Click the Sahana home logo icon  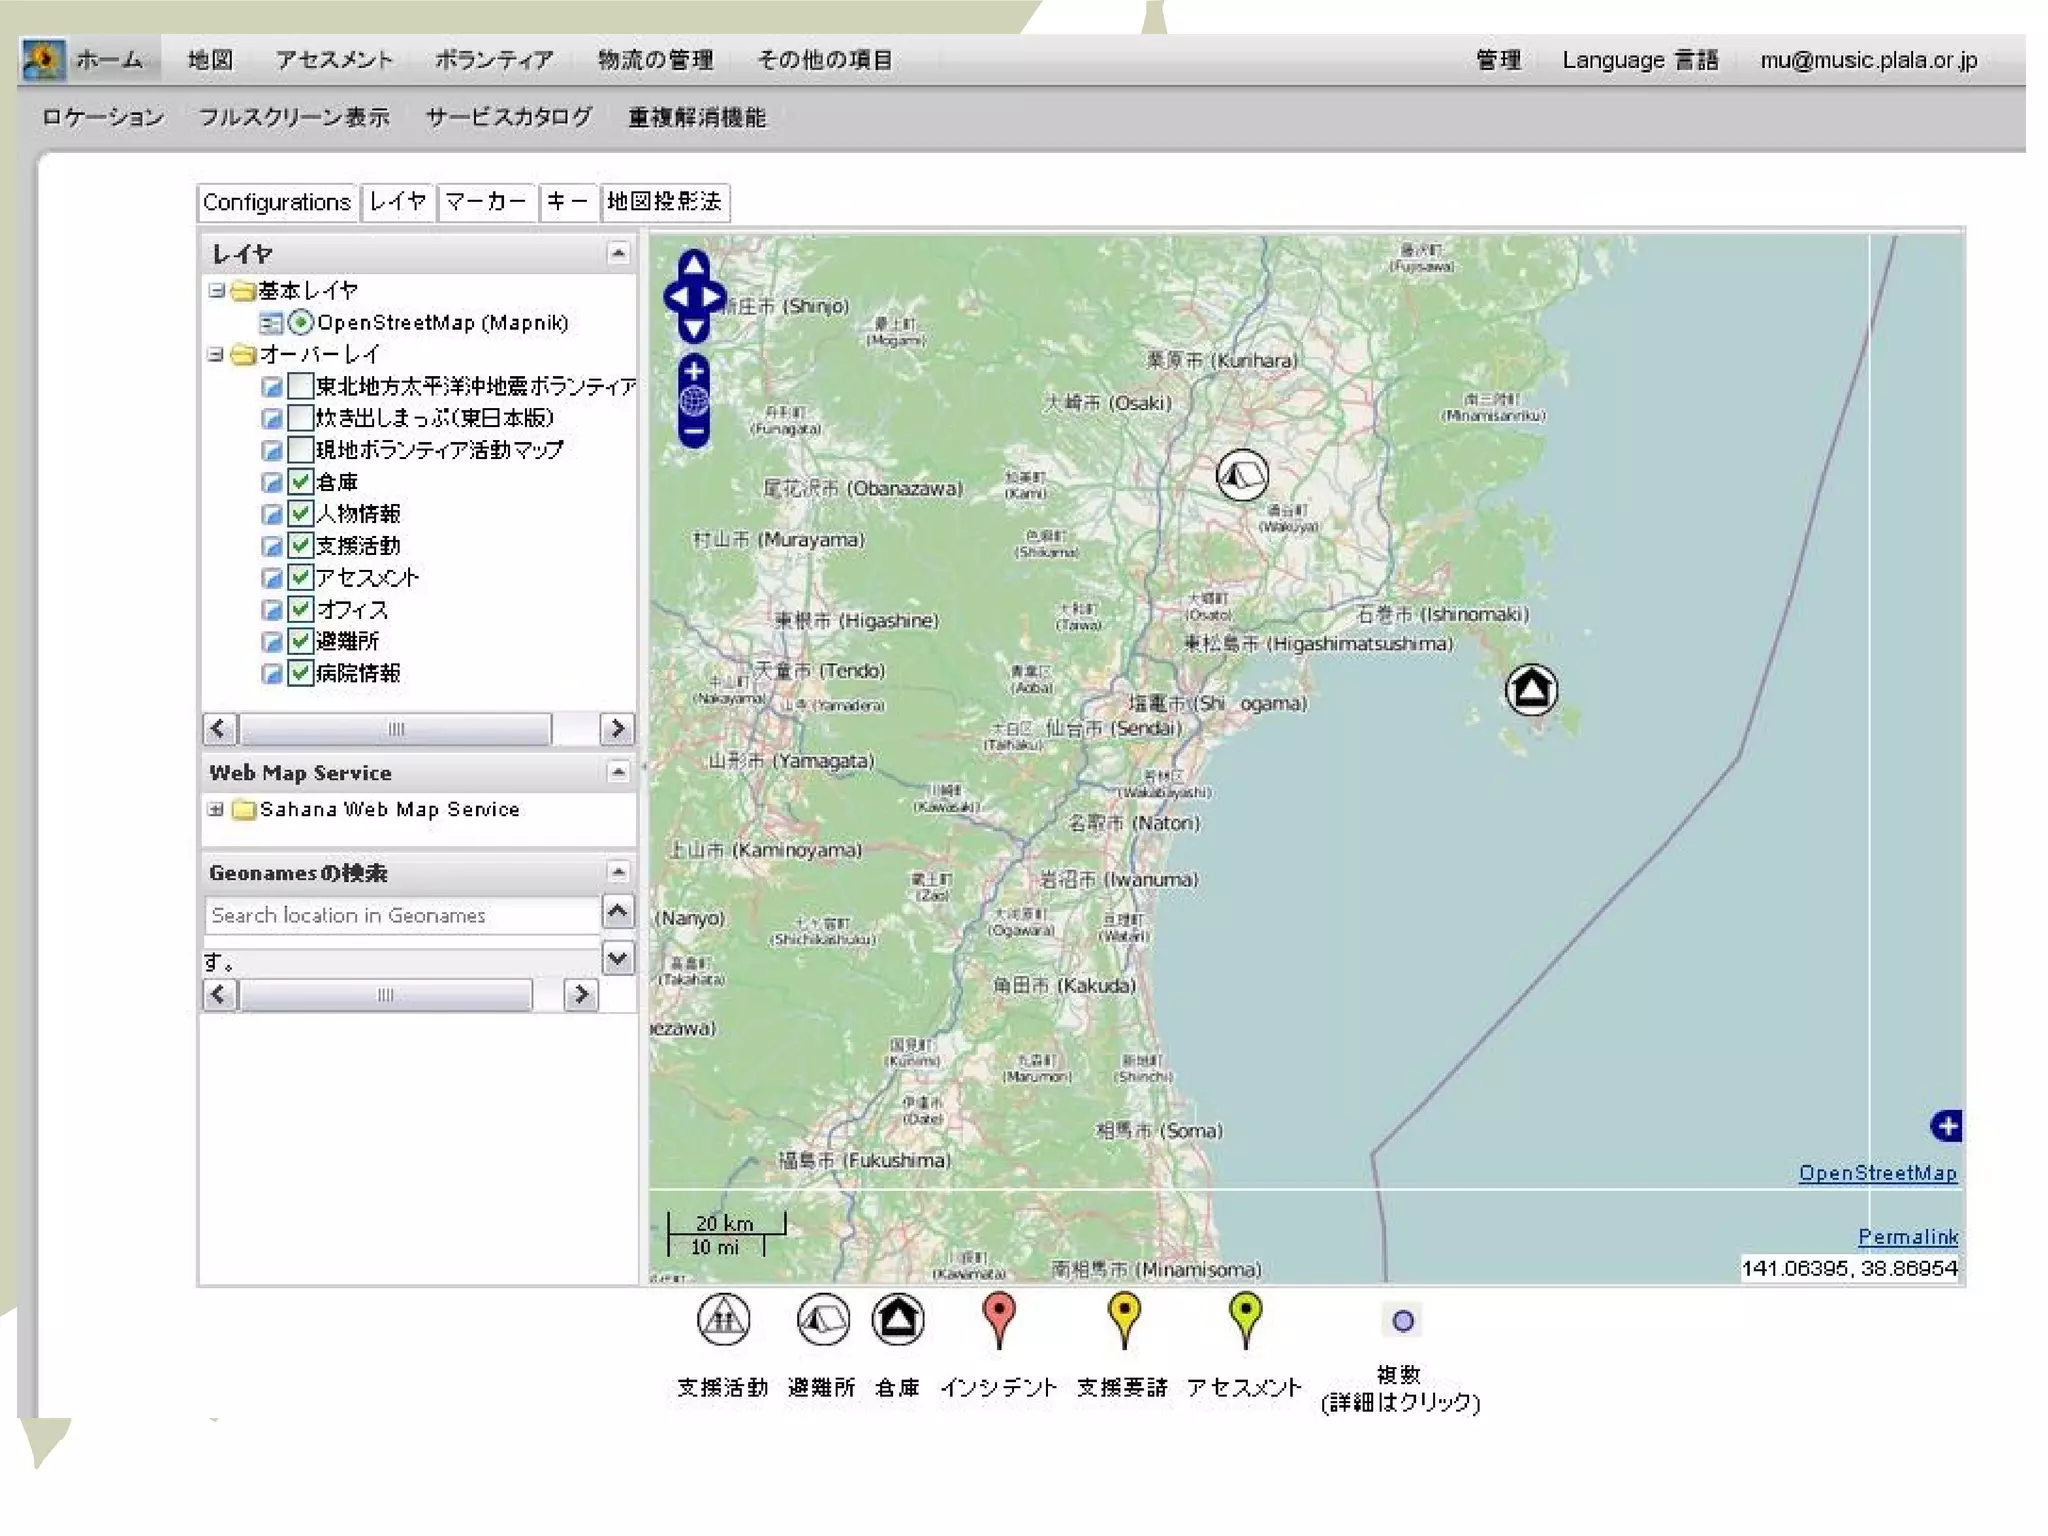click(43, 60)
